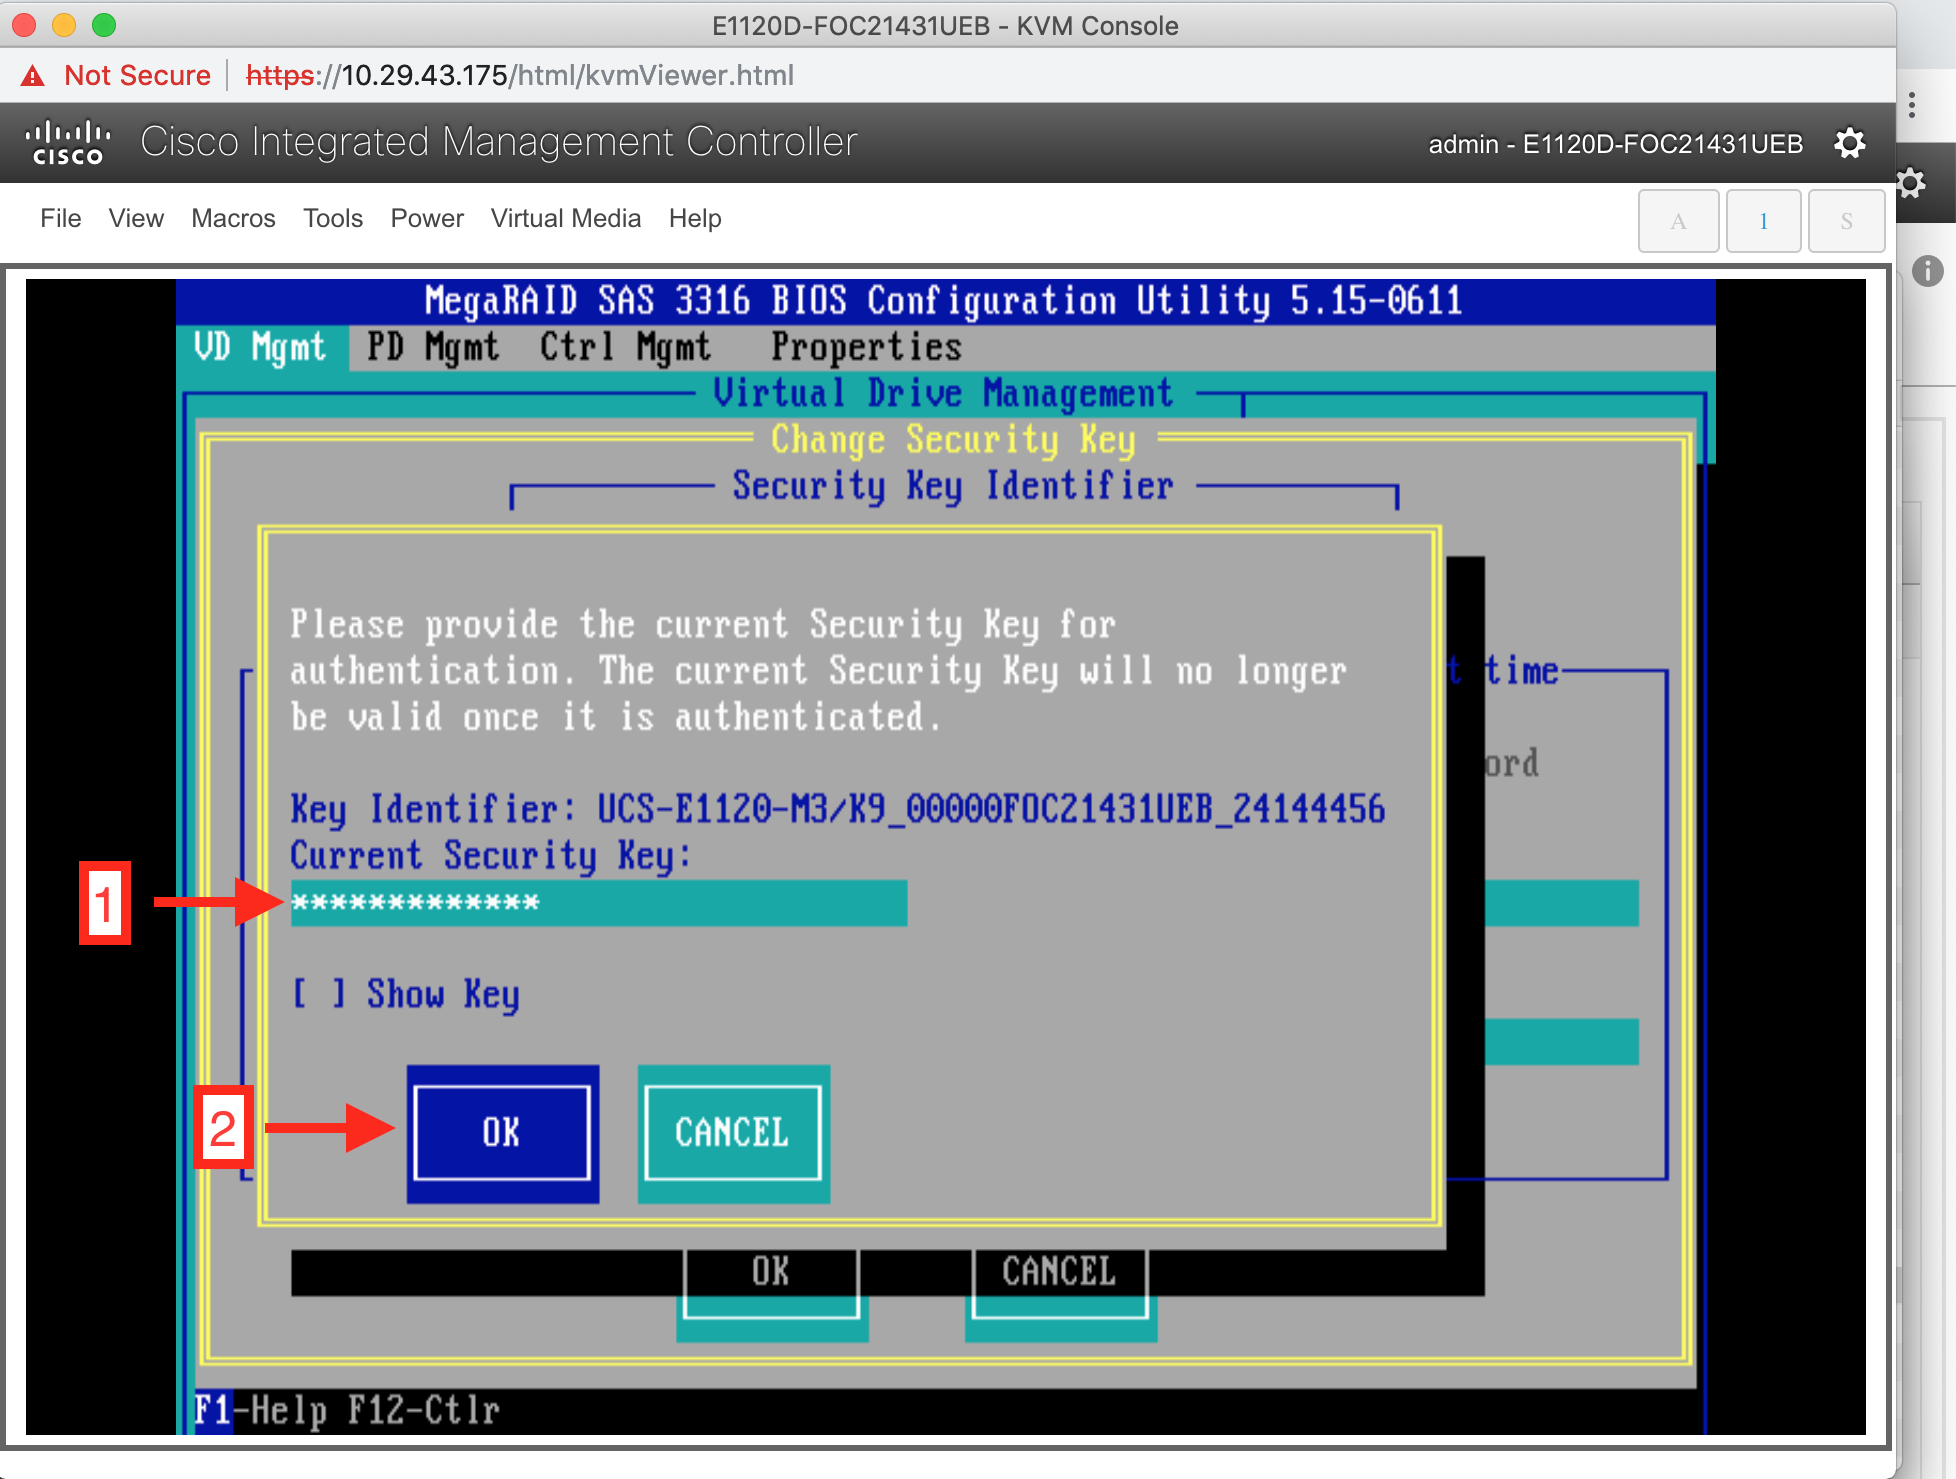1956x1479 pixels.
Task: Click the gear icon on the right edge
Action: click(1910, 183)
